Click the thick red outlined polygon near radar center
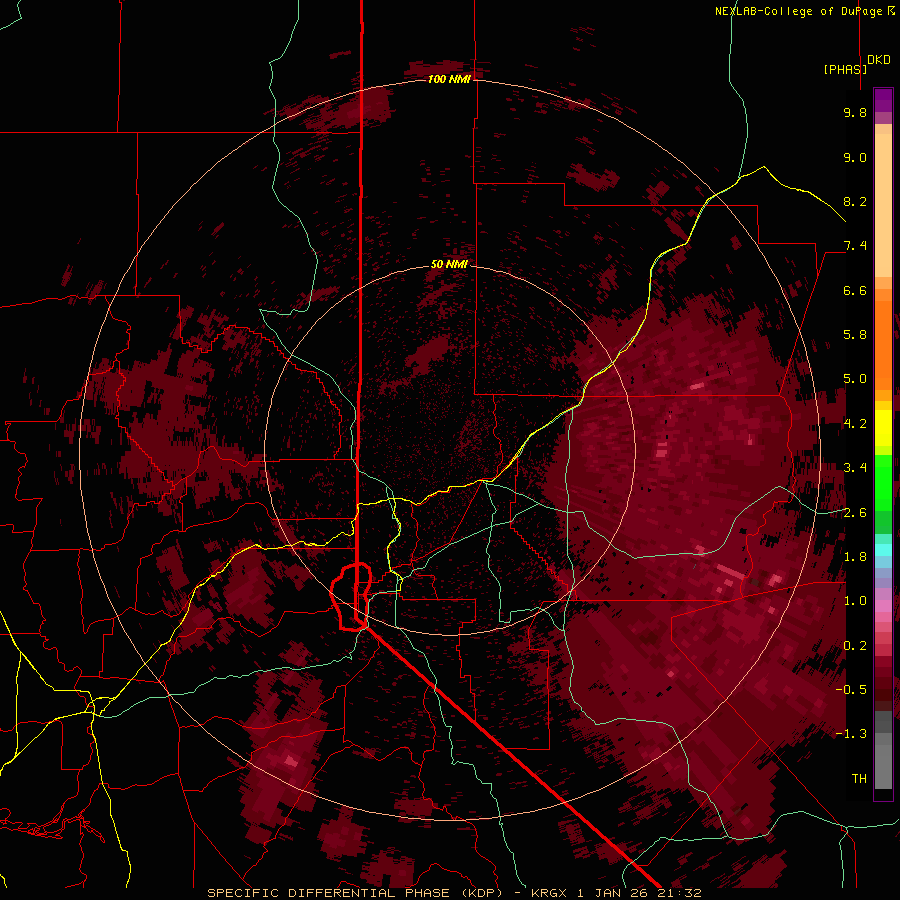The image size is (900, 900). click(351, 597)
